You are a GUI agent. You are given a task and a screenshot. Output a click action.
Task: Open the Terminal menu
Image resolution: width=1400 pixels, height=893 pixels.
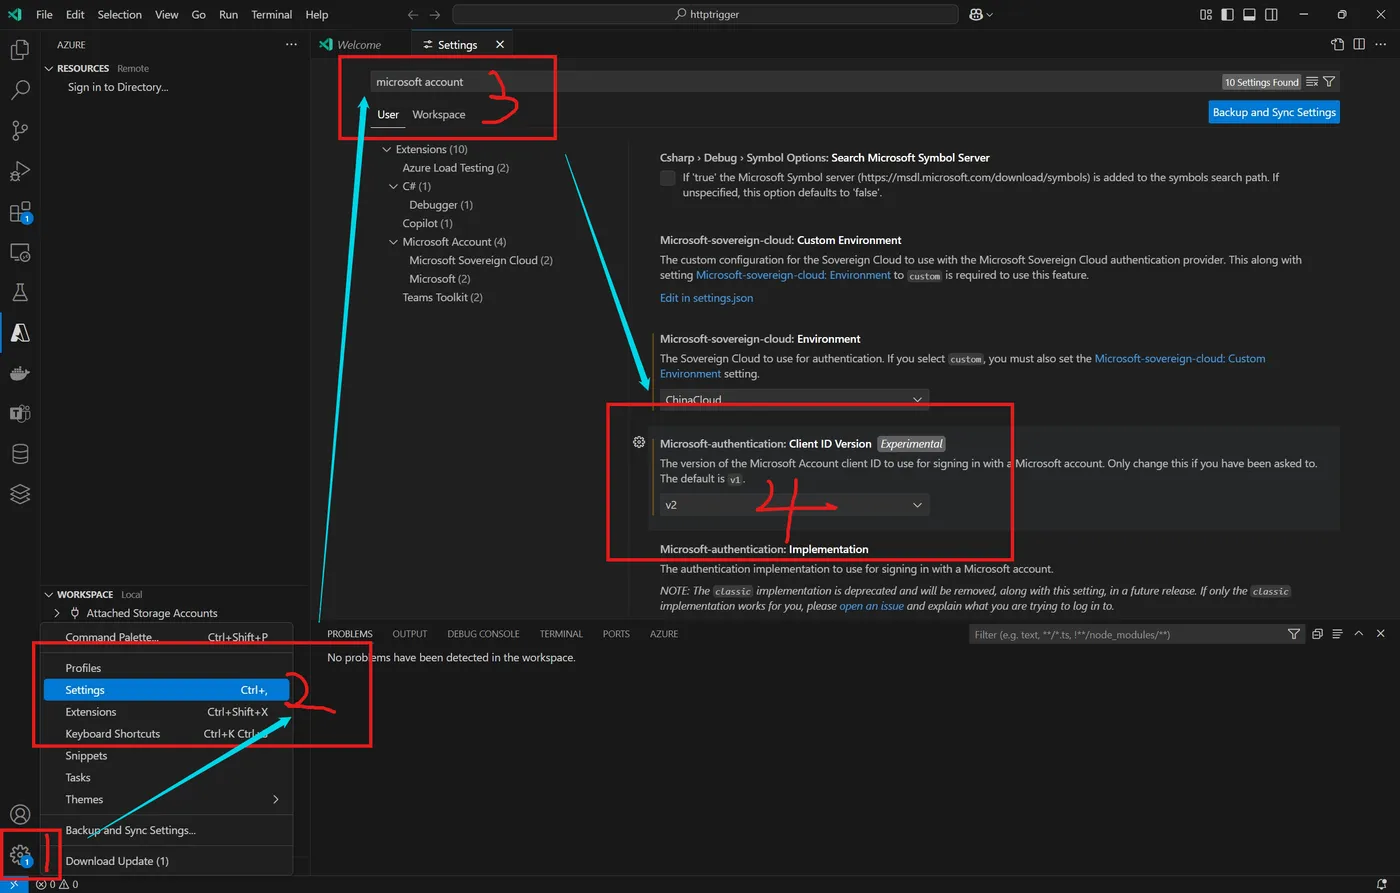272,15
